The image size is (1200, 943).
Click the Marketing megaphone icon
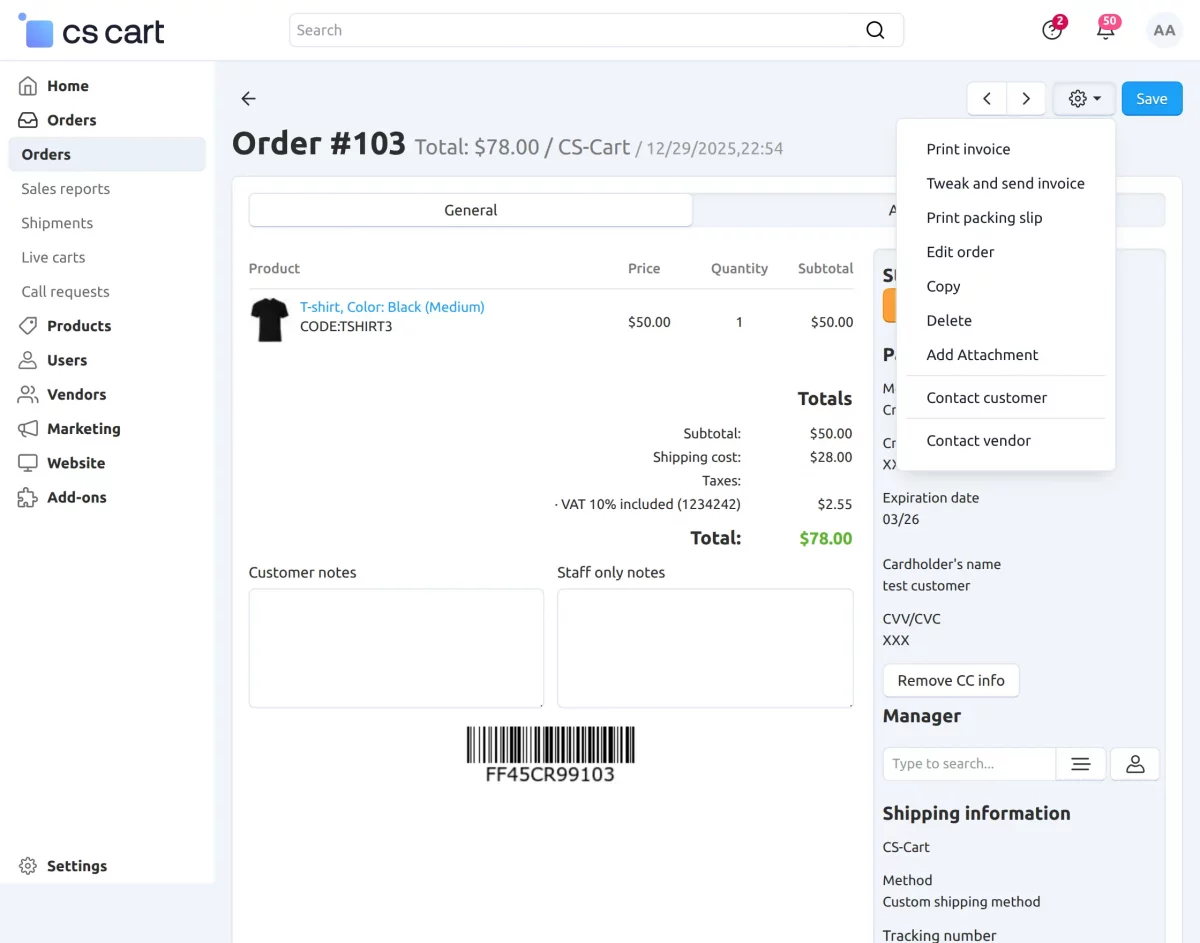pyautogui.click(x=28, y=428)
